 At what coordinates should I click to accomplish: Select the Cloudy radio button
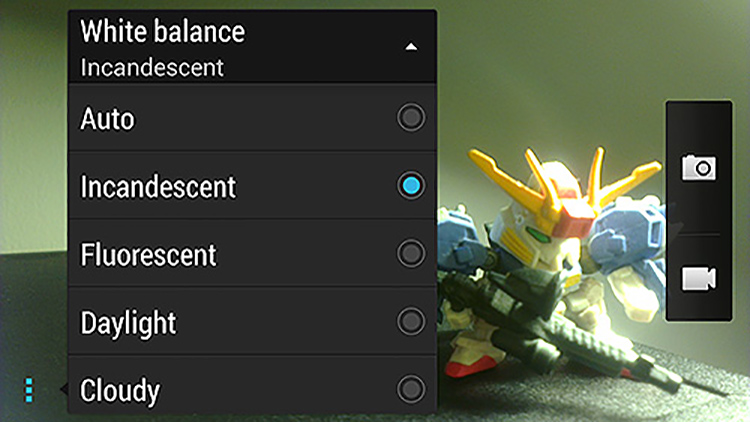pos(411,389)
